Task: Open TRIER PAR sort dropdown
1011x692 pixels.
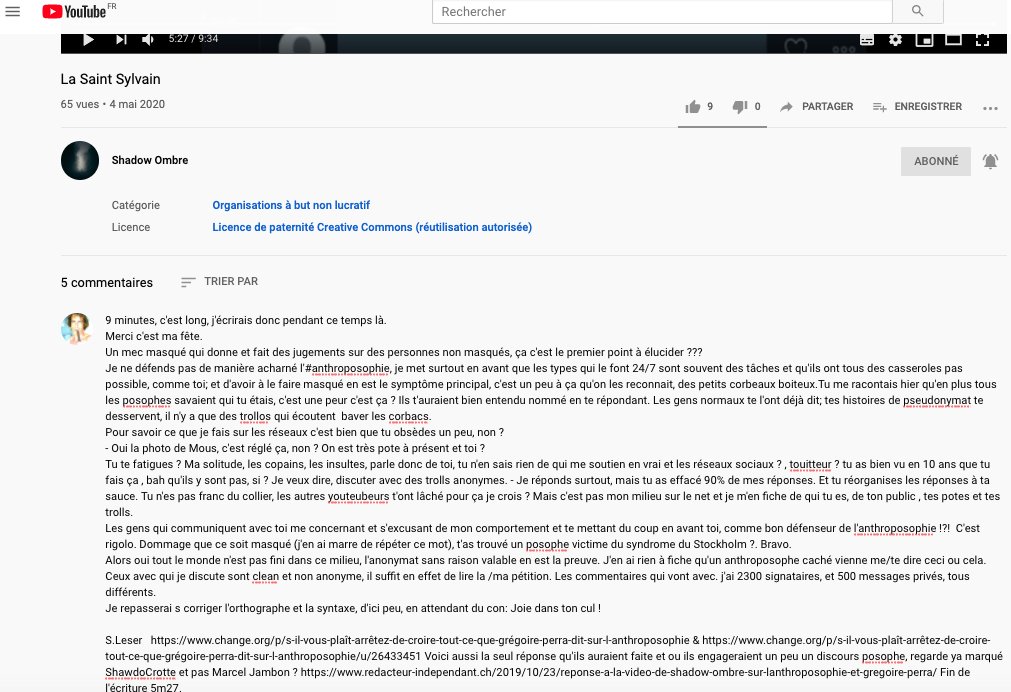Action: tap(220, 282)
